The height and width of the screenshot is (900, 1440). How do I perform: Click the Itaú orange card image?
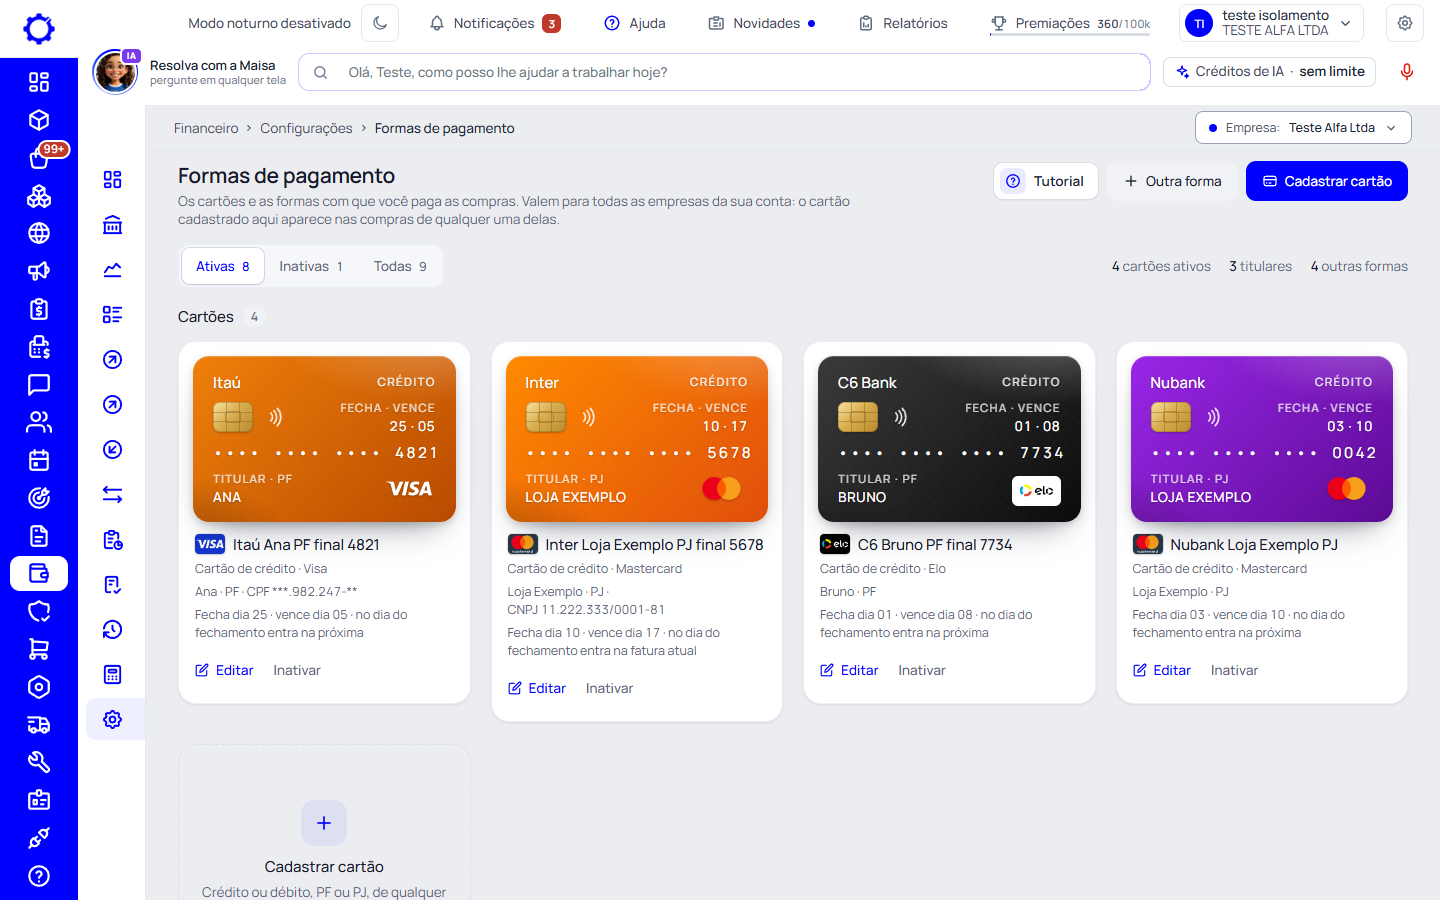point(324,439)
